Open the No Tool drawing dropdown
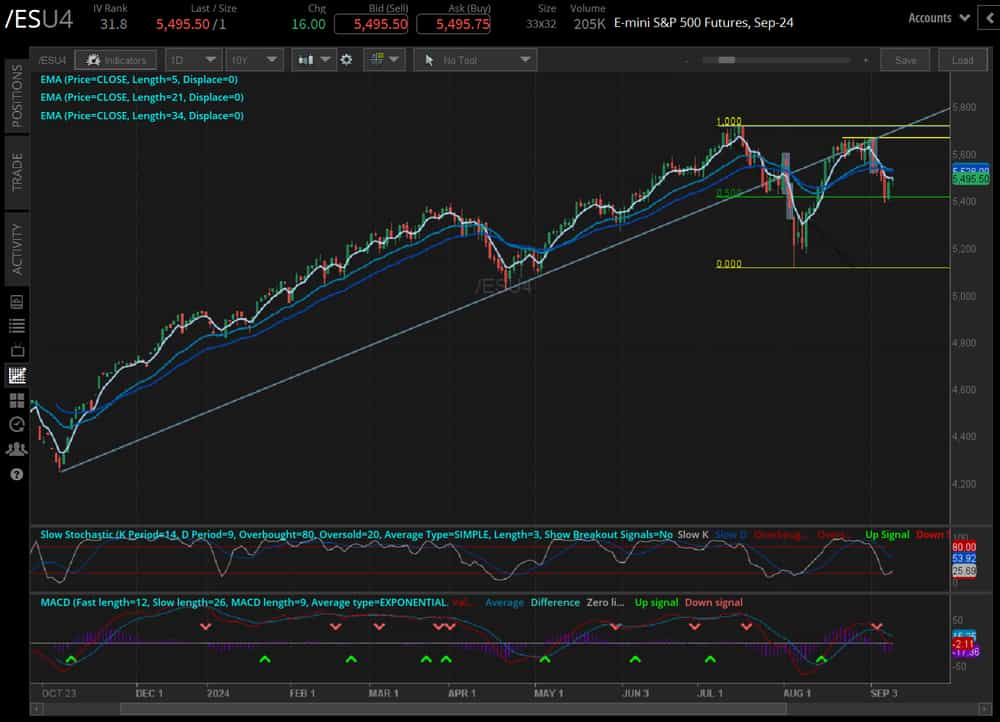This screenshot has width=1000, height=722. pyautogui.click(x=475, y=60)
